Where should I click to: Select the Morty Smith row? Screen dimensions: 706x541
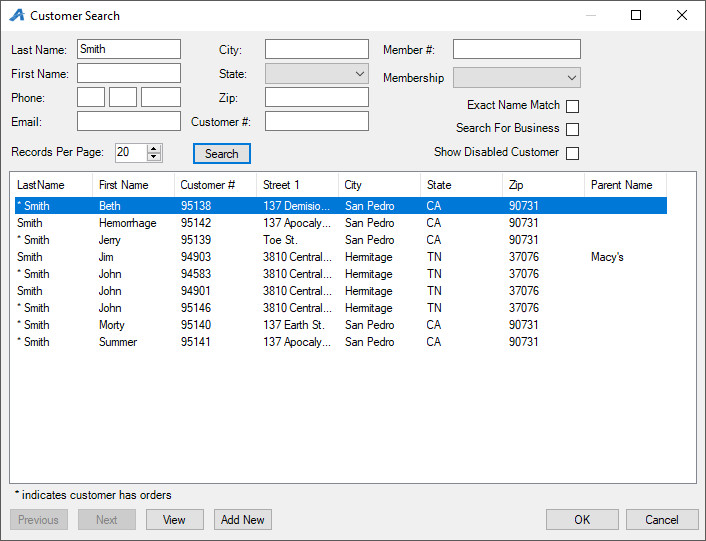pyautogui.click(x=341, y=325)
